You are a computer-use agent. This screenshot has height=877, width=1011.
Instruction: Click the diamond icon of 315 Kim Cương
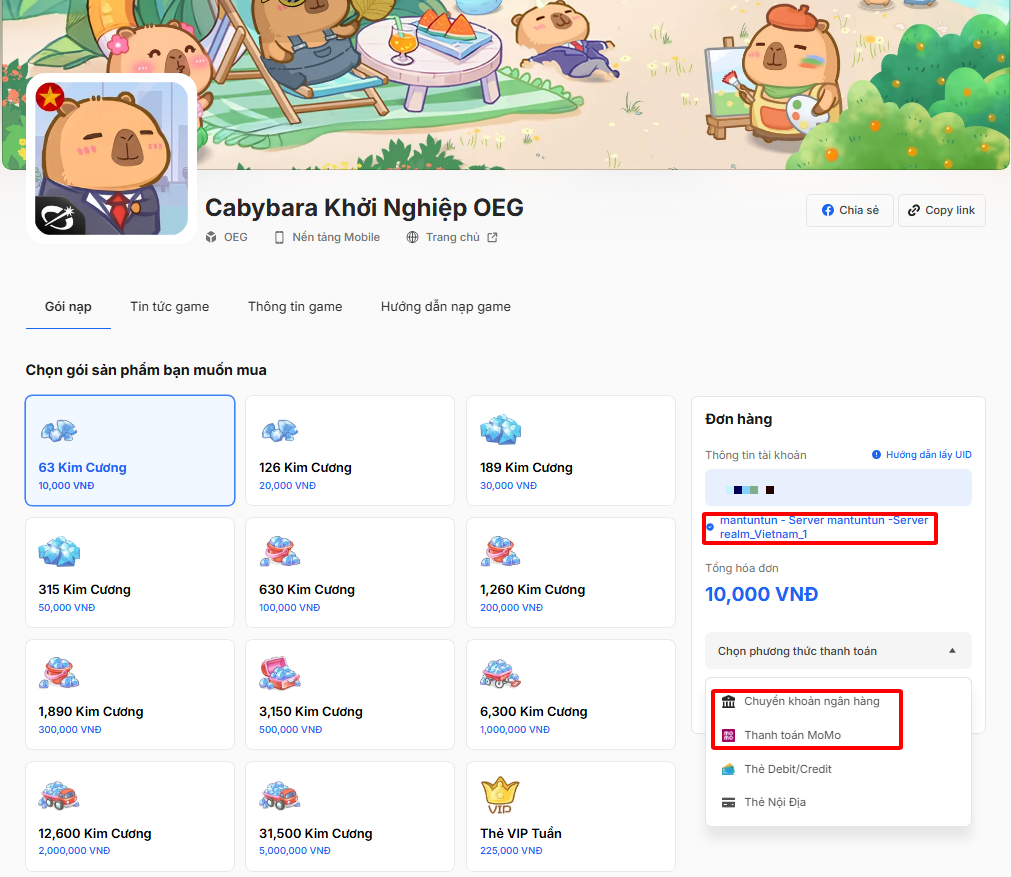point(59,551)
